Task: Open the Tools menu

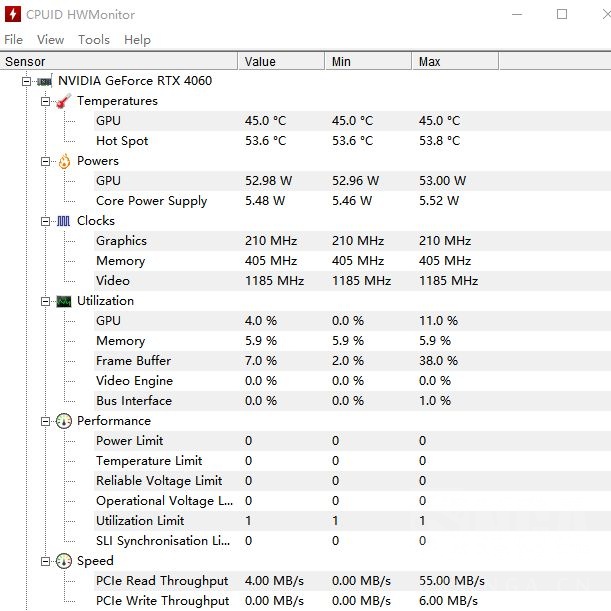Action: (94, 40)
